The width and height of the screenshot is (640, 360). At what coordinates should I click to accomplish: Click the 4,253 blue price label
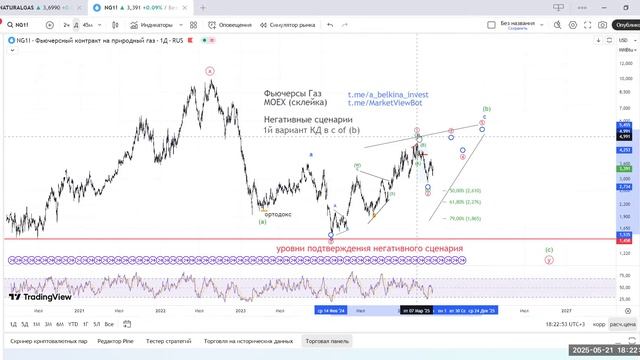tap(625, 150)
